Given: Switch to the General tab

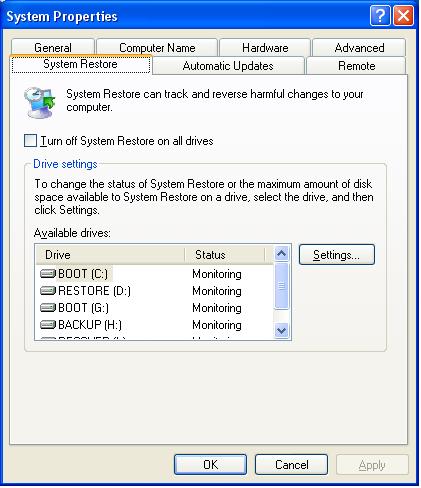Looking at the screenshot, I should point(53,47).
